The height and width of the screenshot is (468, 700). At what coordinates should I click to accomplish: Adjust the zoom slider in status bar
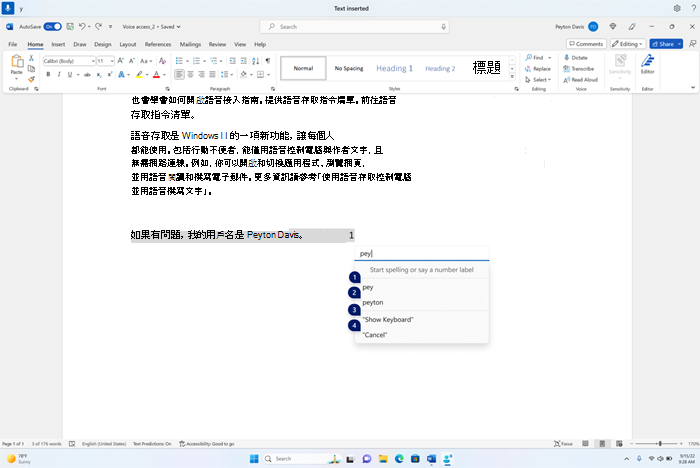pos(660,443)
